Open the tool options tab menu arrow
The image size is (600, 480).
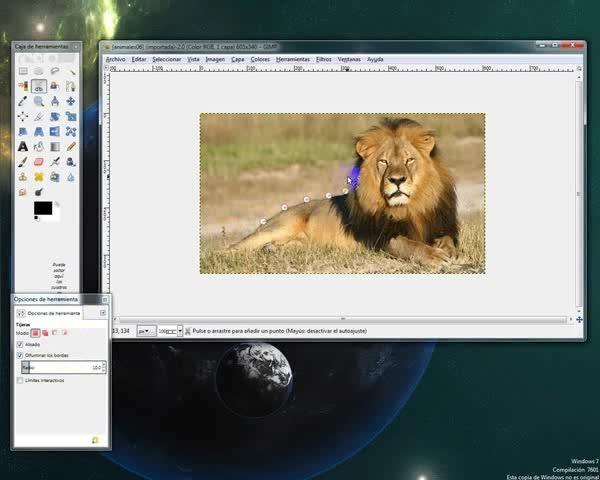tap(103, 313)
